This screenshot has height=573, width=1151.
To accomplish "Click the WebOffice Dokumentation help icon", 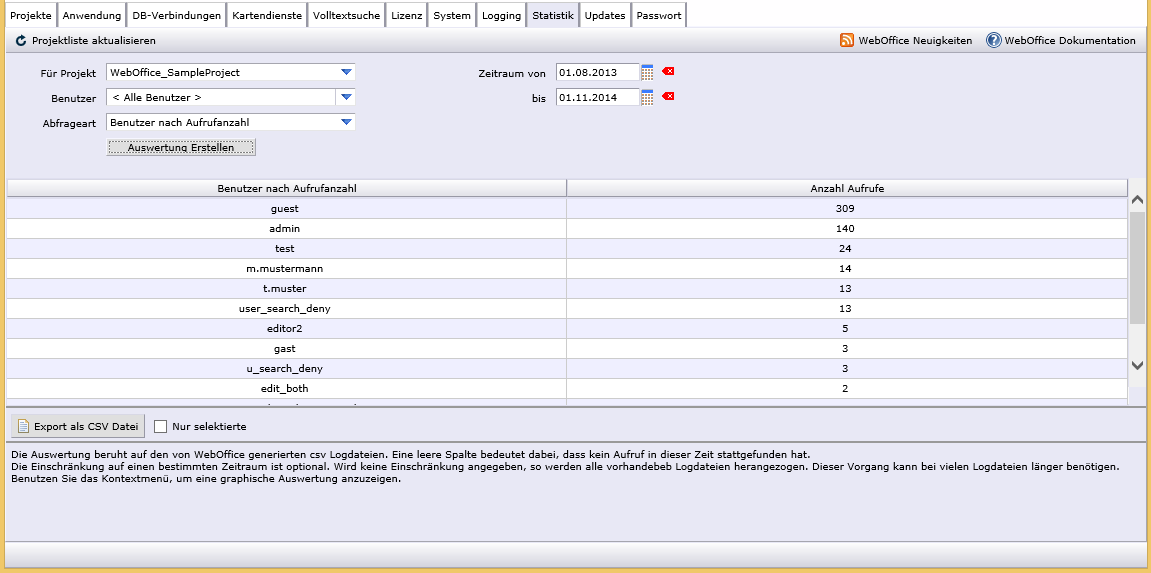I will (993, 40).
